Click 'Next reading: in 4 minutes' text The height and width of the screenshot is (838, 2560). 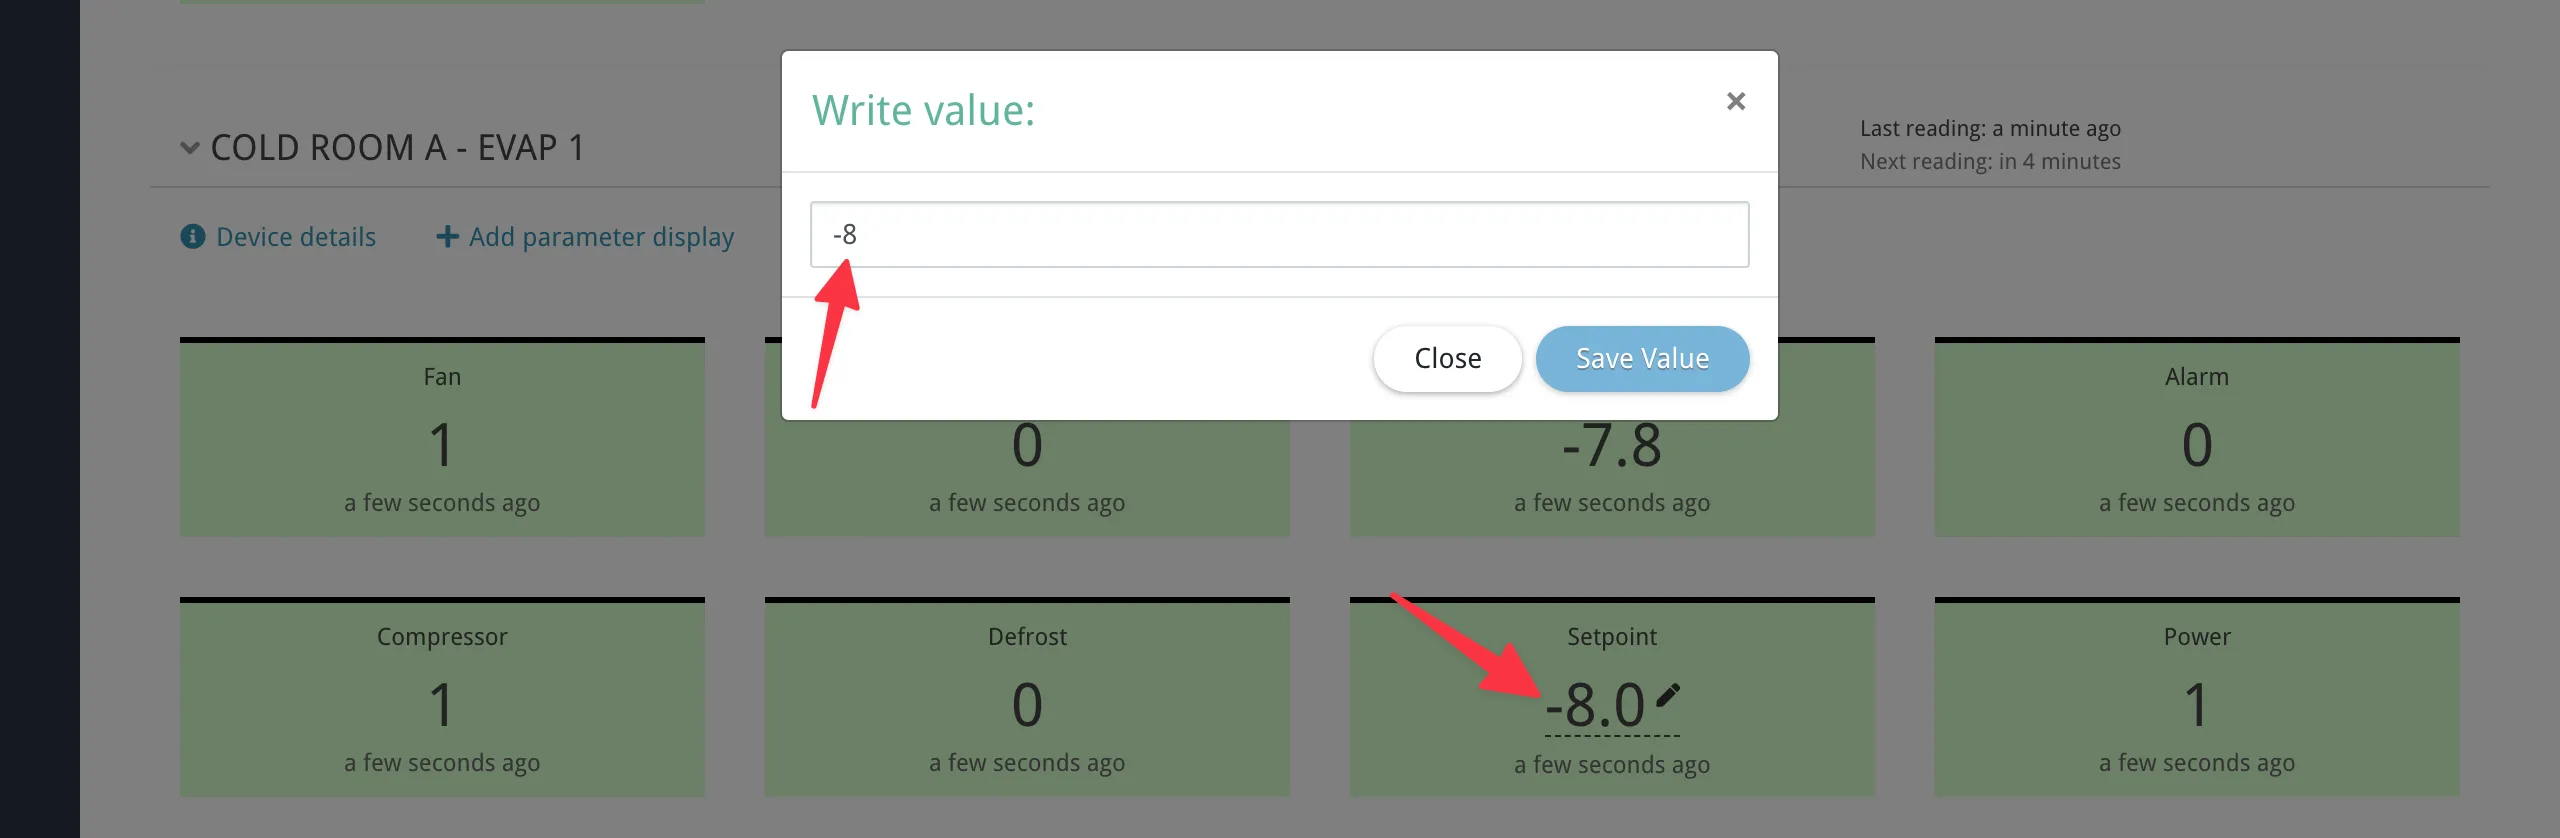coord(1990,161)
